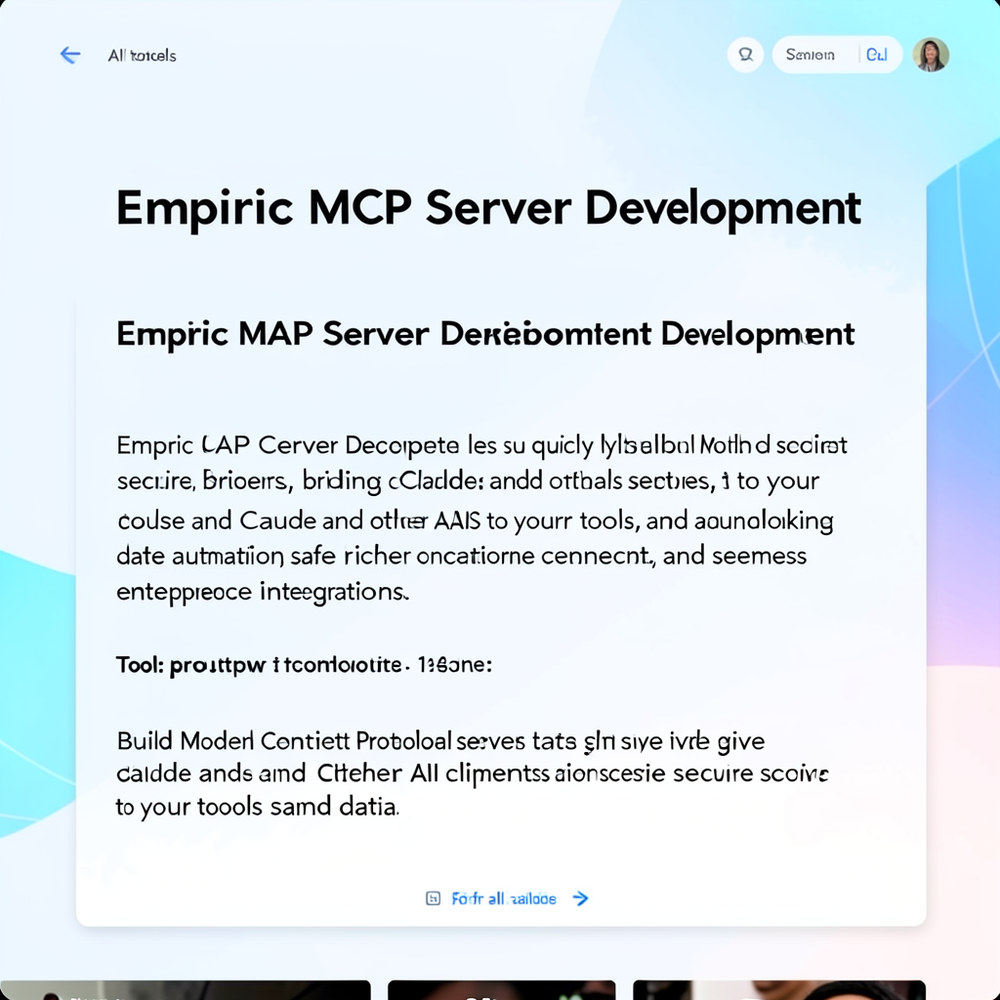The image size is (1000, 1000).
Task: Click the "Tool: prouttpw" bold line
Action: pyautogui.click(x=304, y=665)
